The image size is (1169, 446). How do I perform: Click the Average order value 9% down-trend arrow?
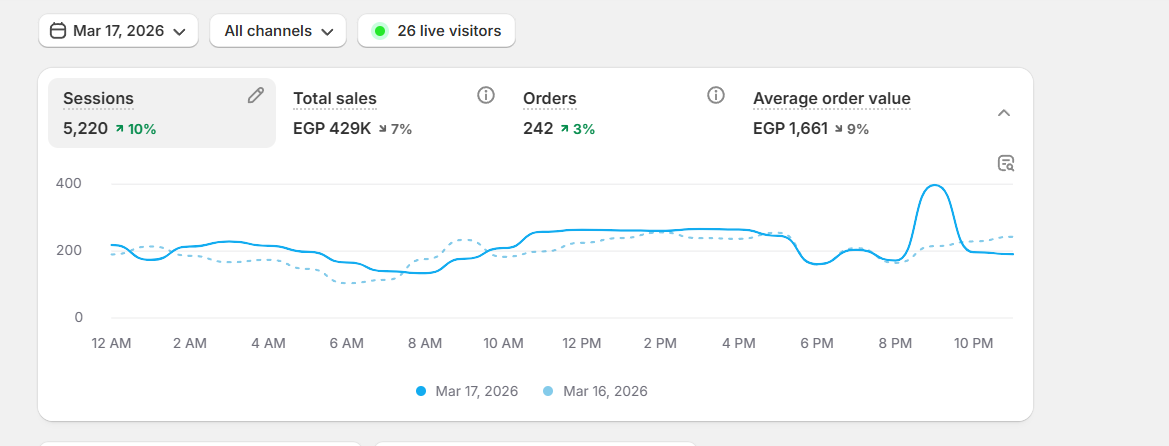click(838, 129)
